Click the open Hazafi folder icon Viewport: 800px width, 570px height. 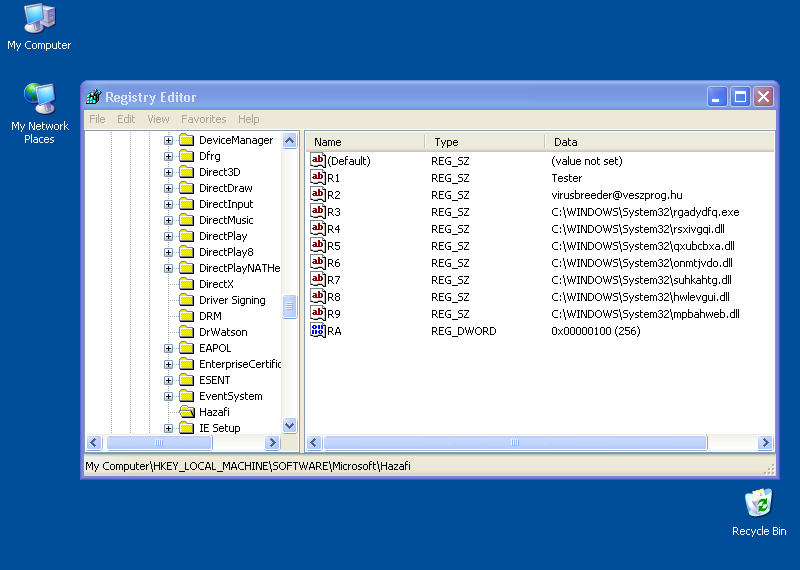coord(187,412)
